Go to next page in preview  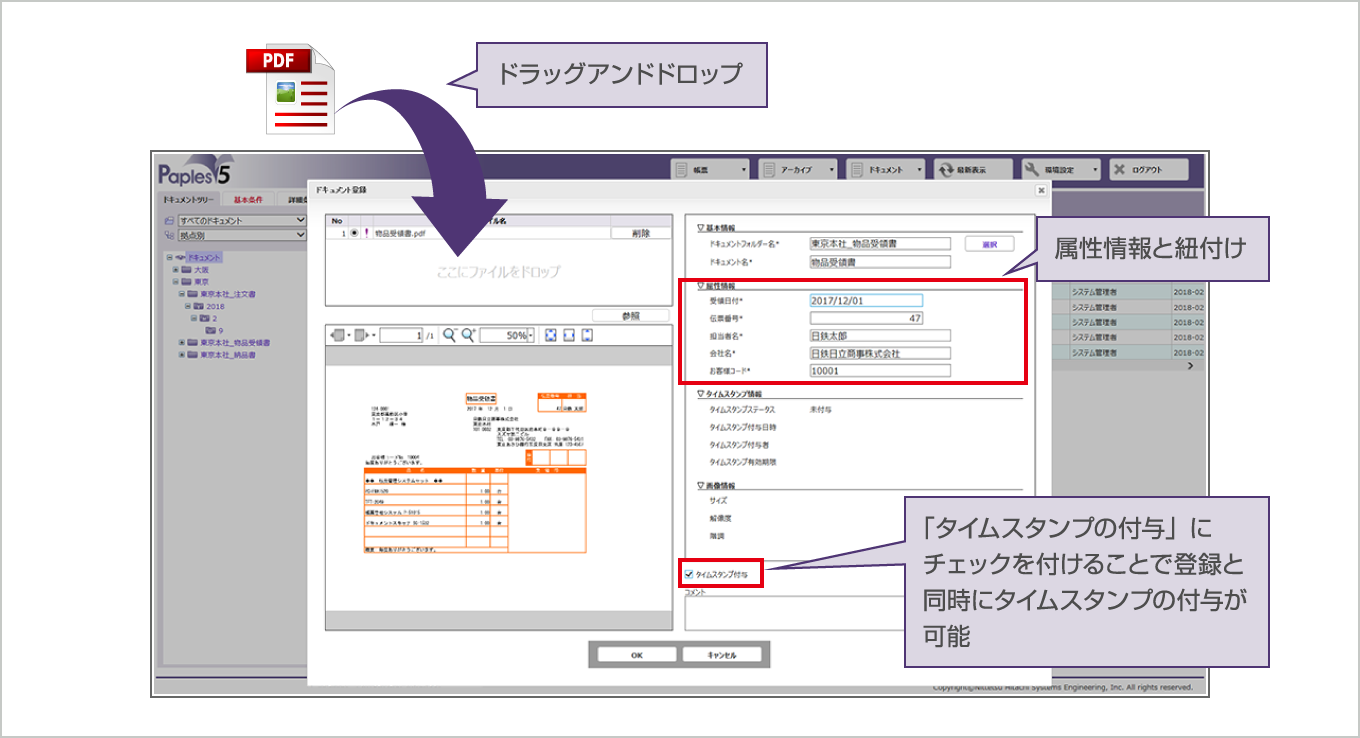[362, 336]
